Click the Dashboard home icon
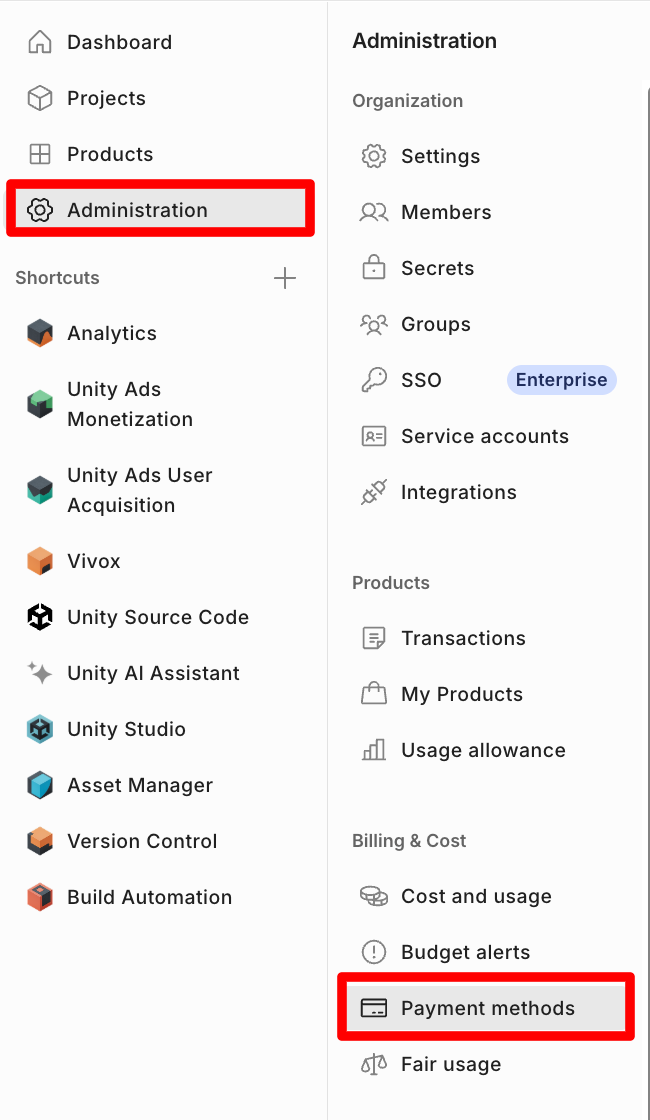 [40, 42]
